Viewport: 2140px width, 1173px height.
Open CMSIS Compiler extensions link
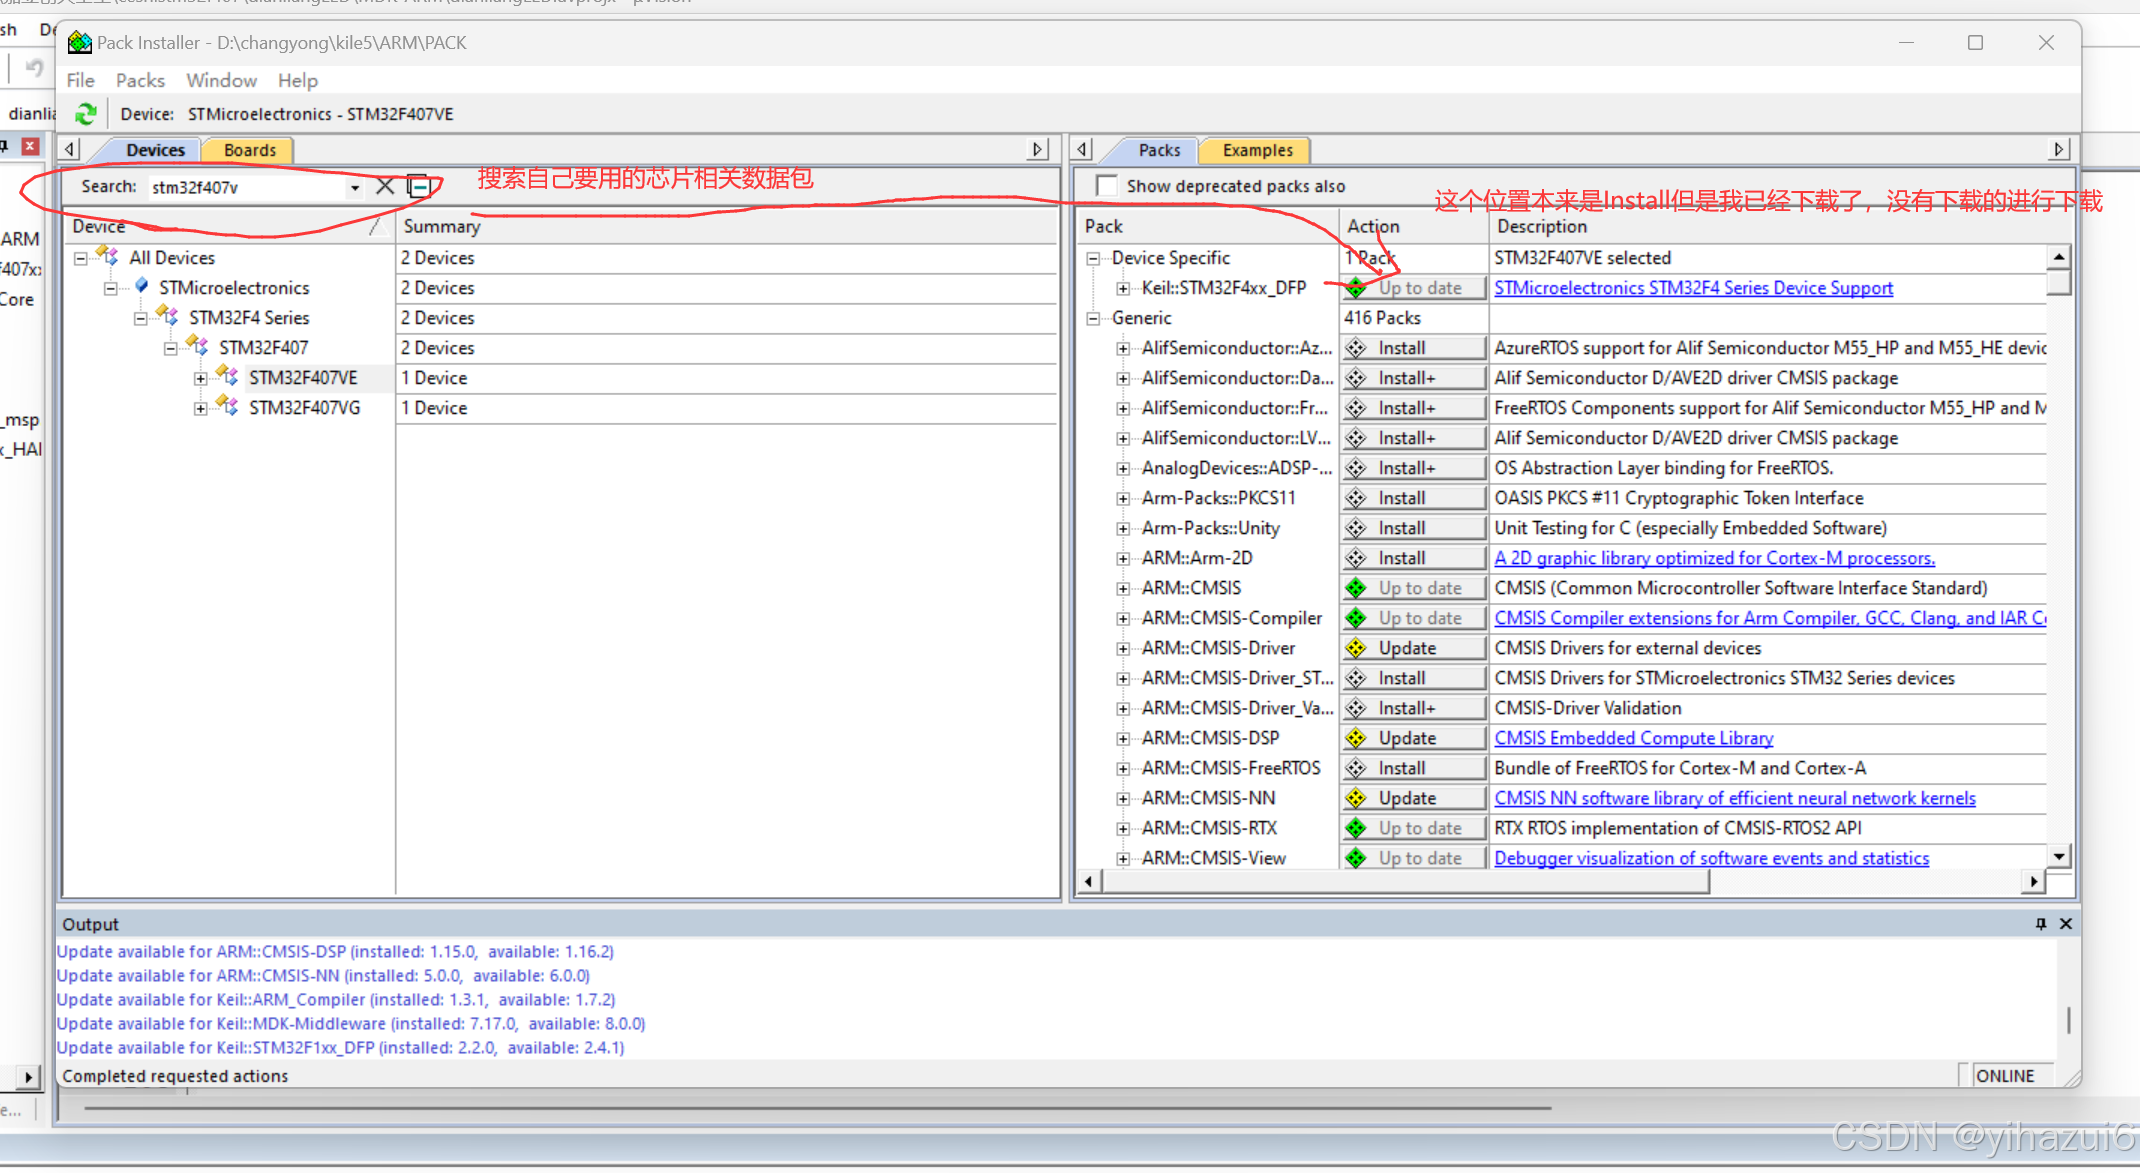pos(1769,618)
